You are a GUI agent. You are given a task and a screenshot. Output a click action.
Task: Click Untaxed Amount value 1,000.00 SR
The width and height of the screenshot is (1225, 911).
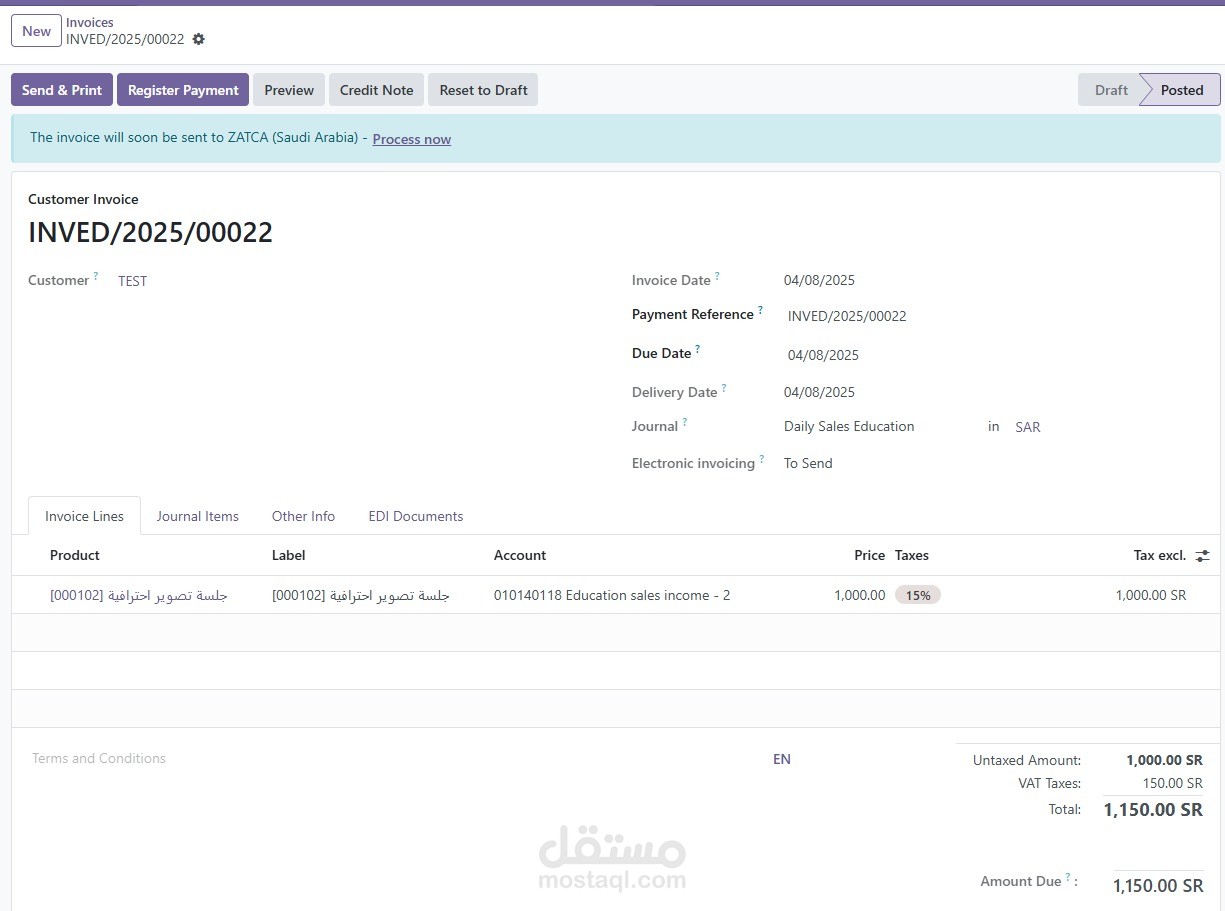point(1164,760)
